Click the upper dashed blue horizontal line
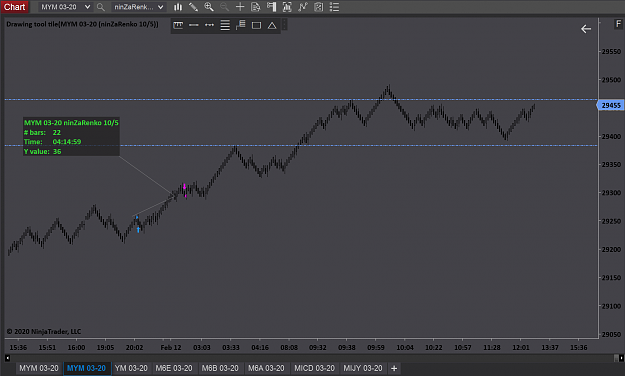The height and width of the screenshot is (376, 625). pos(301,100)
